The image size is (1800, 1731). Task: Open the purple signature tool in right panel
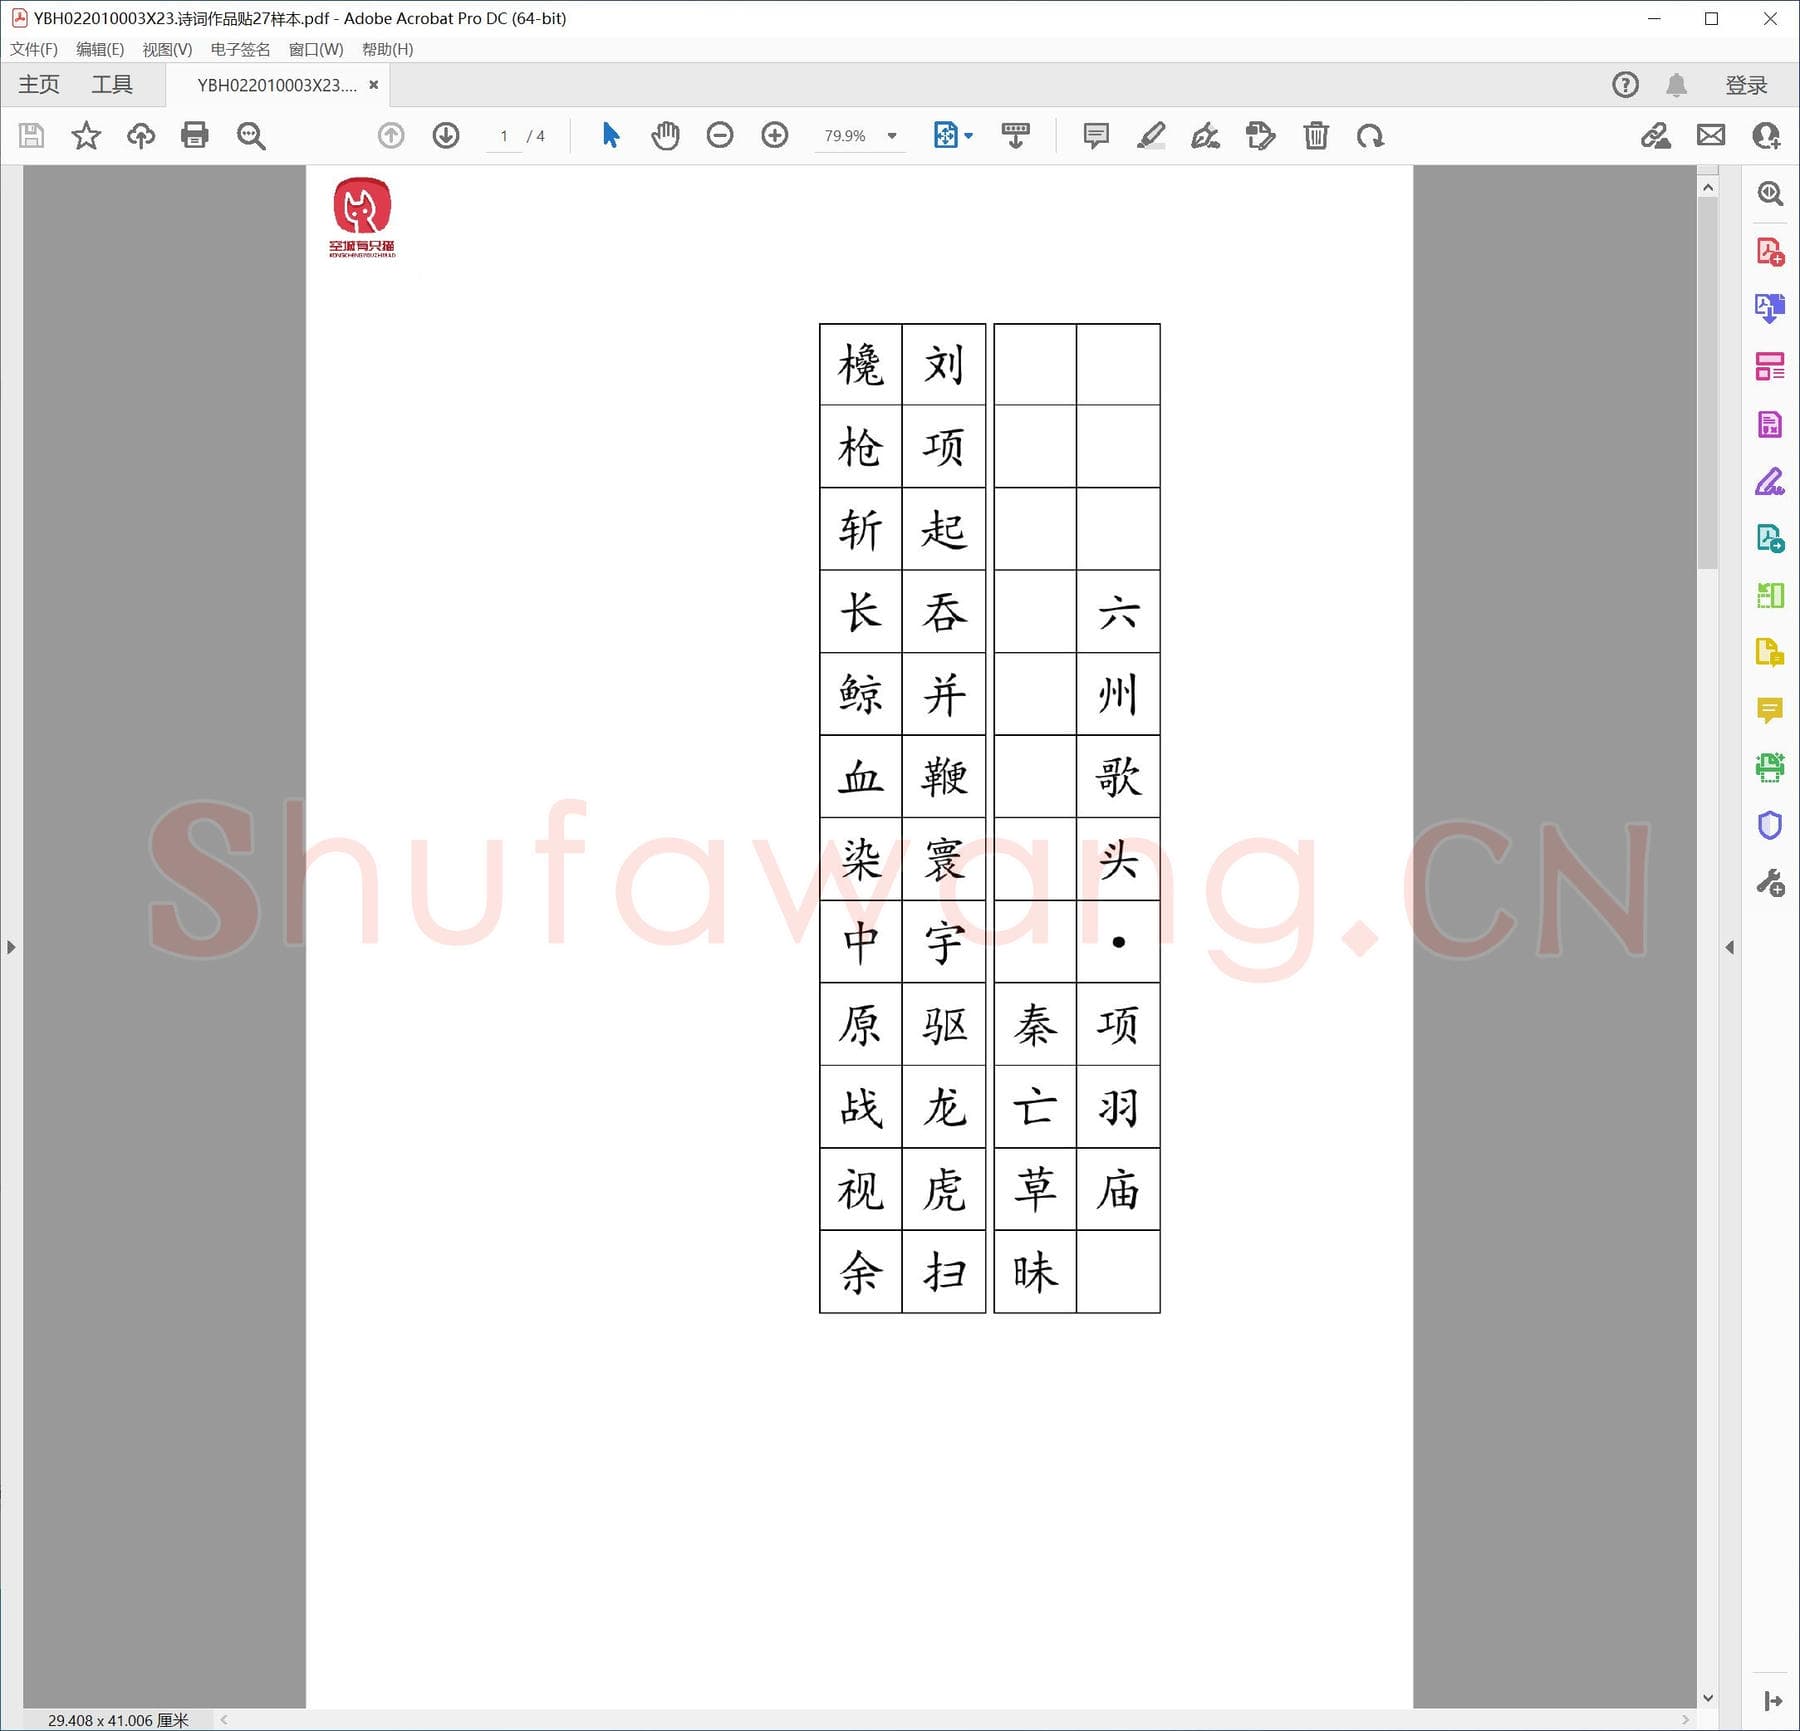click(1770, 481)
